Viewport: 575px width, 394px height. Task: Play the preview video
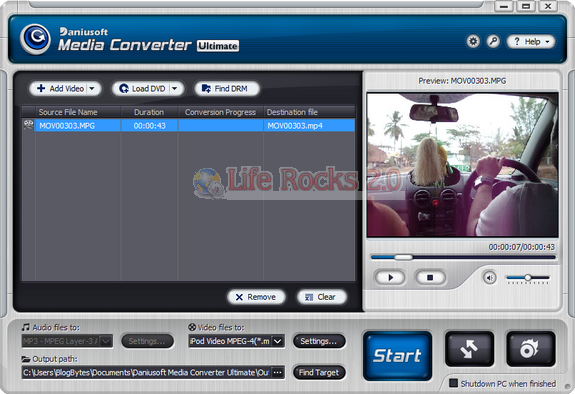[390, 277]
